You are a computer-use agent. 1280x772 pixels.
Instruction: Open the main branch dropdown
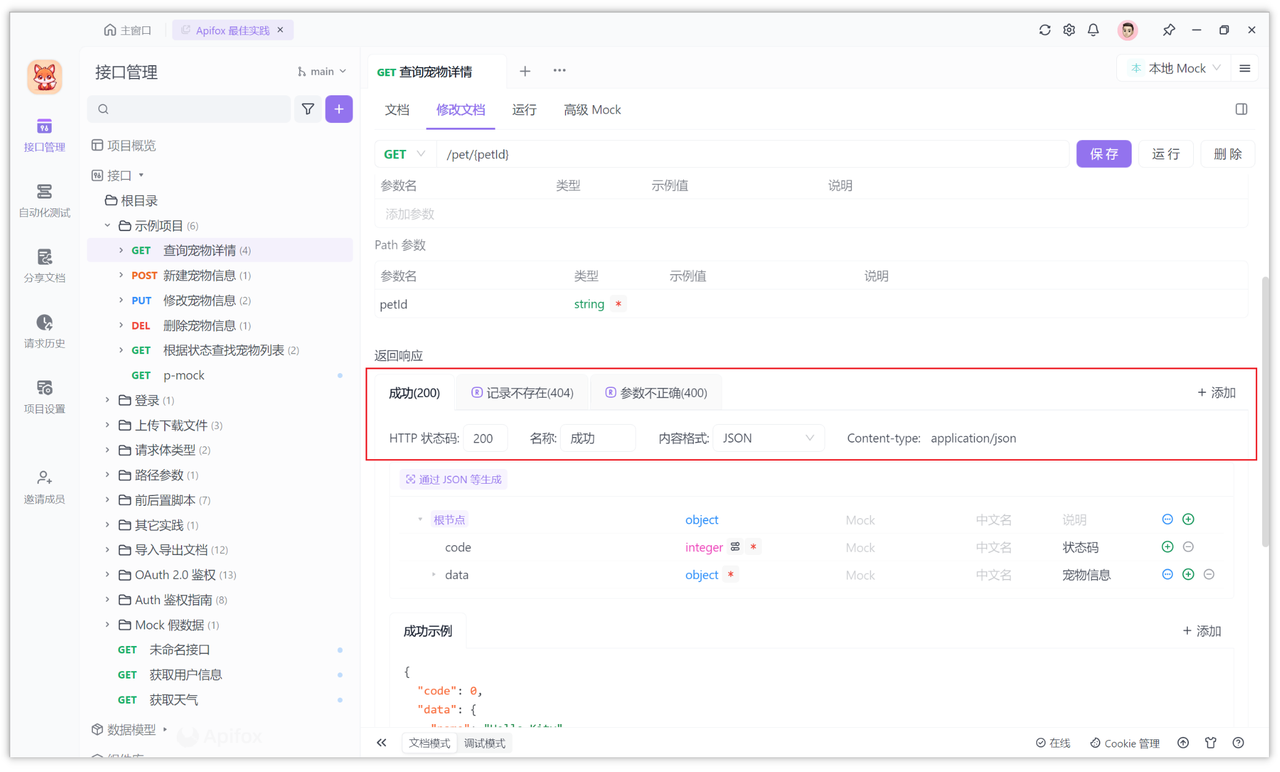pyautogui.click(x=321, y=72)
